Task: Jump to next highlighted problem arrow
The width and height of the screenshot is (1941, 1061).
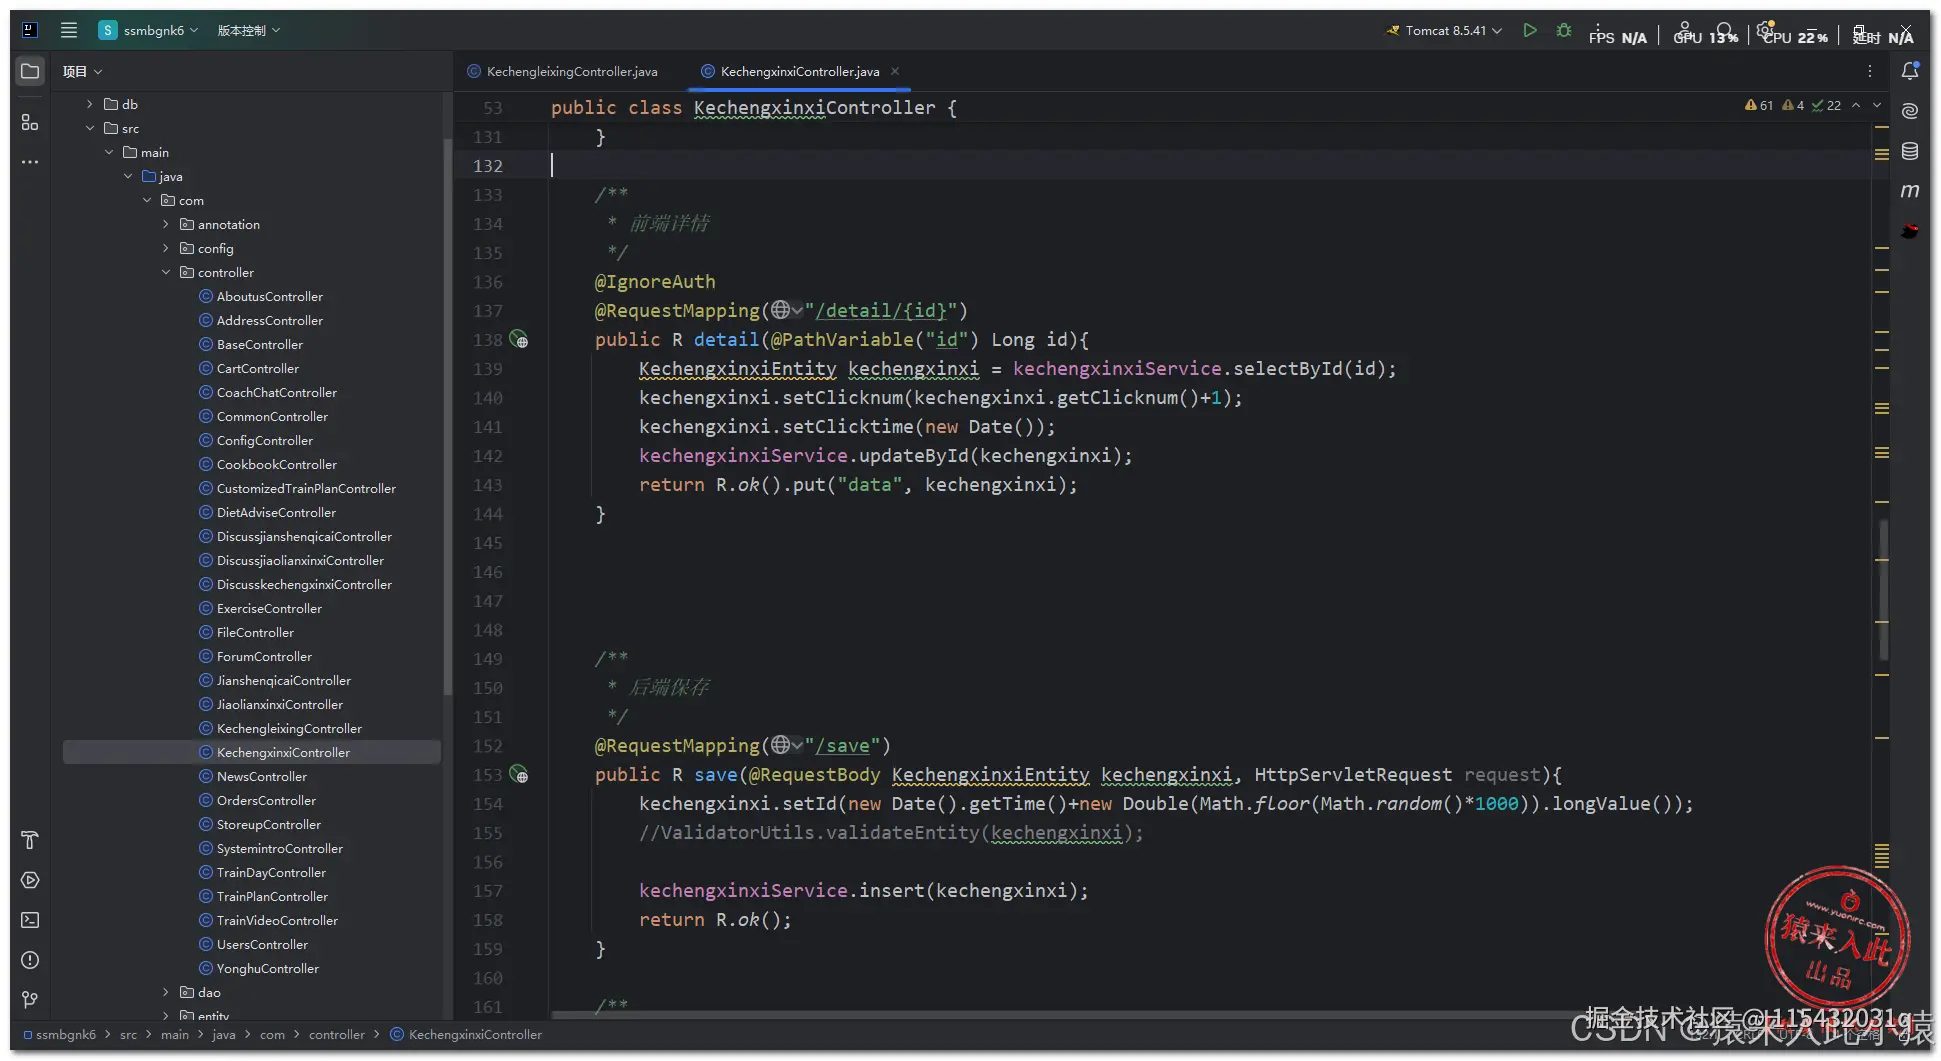Action: coord(1877,105)
